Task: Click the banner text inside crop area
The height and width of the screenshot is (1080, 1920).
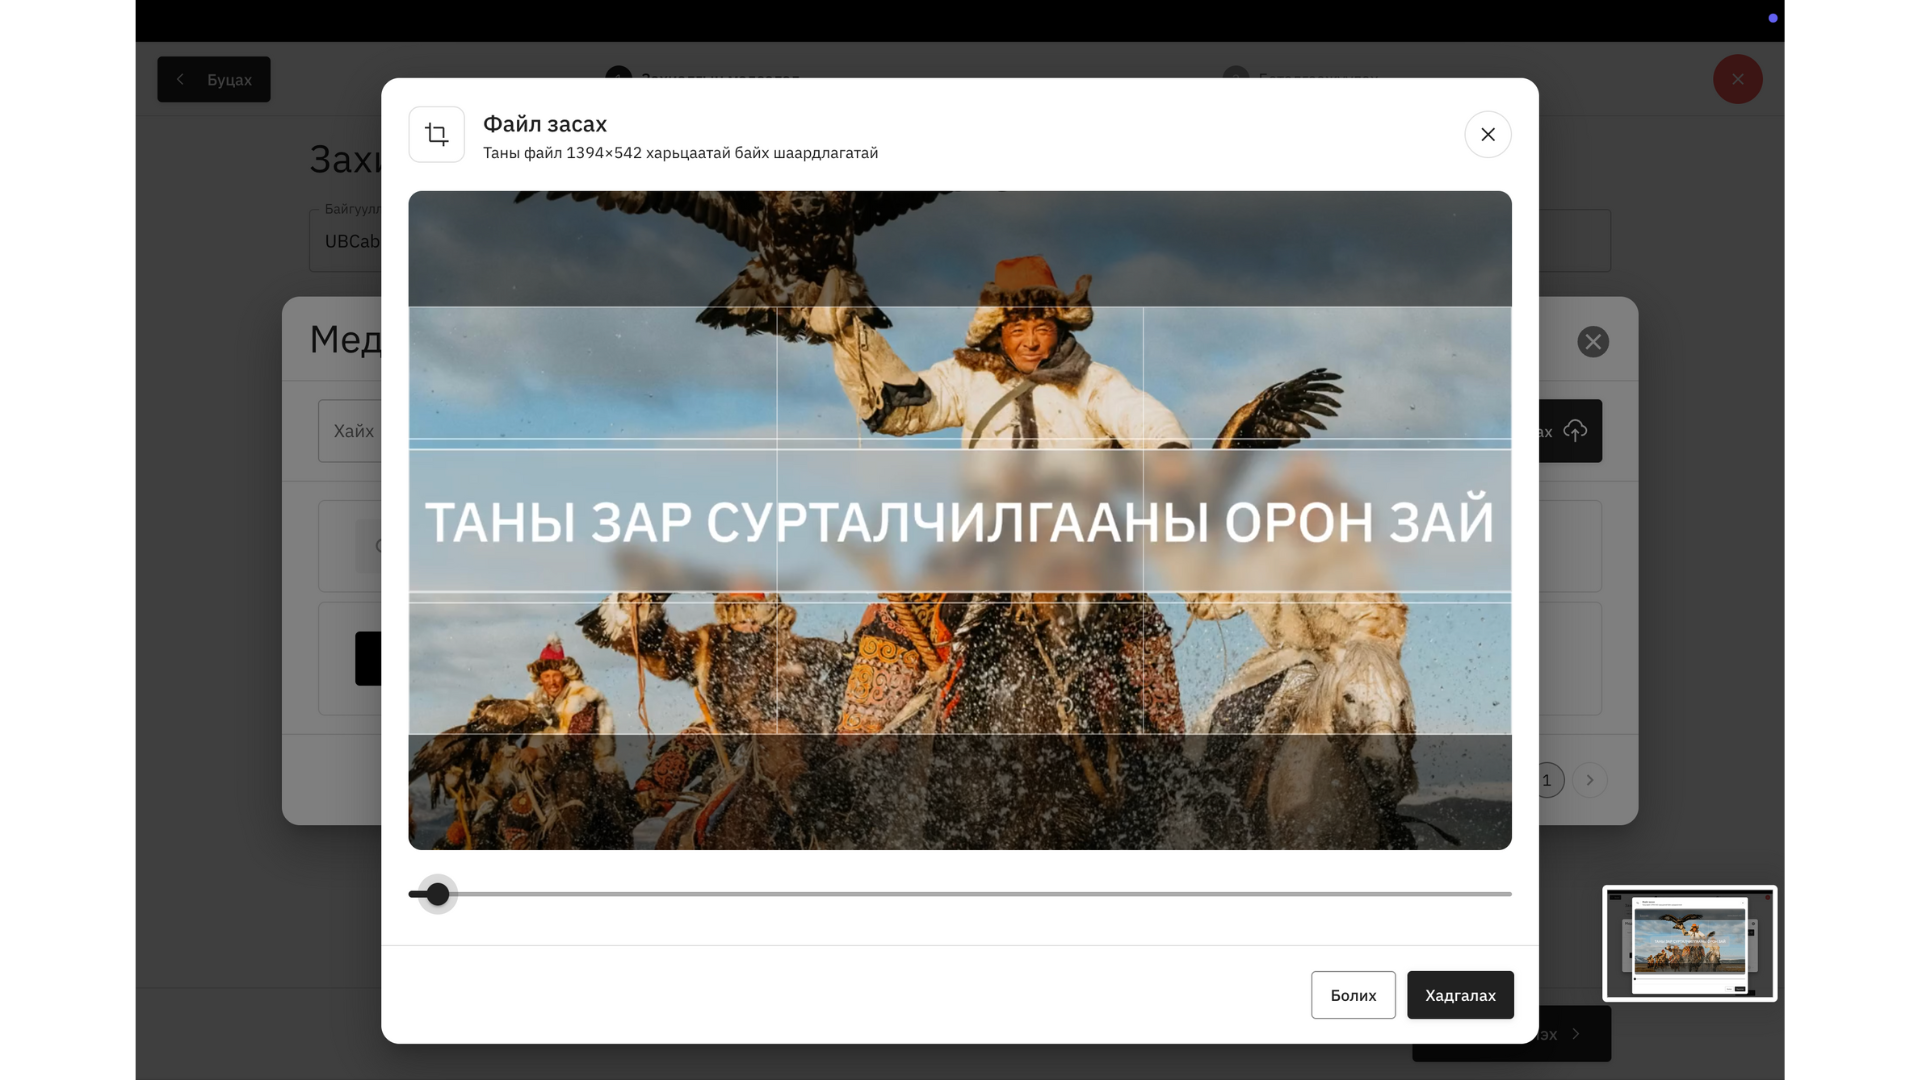Action: pyautogui.click(x=960, y=521)
